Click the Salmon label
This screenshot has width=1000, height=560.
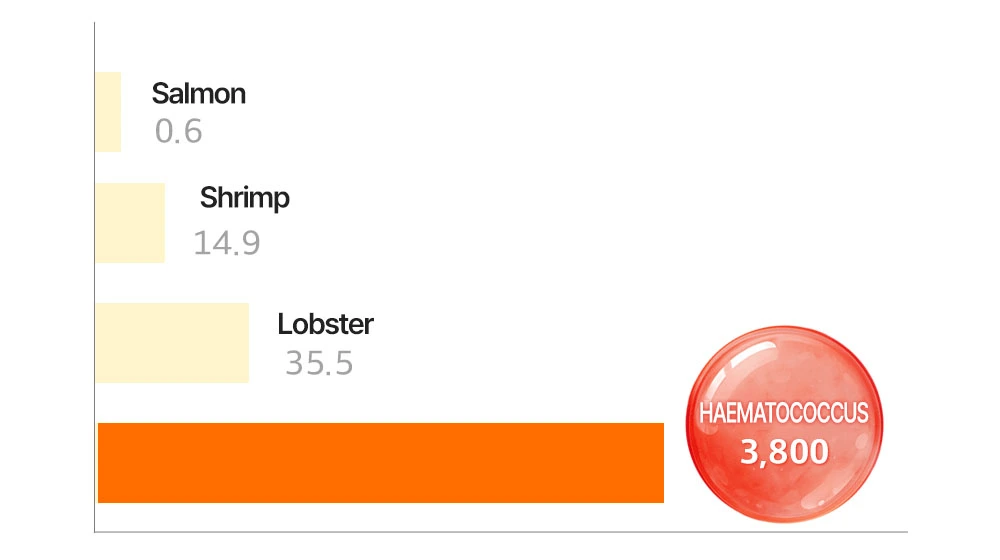point(199,94)
